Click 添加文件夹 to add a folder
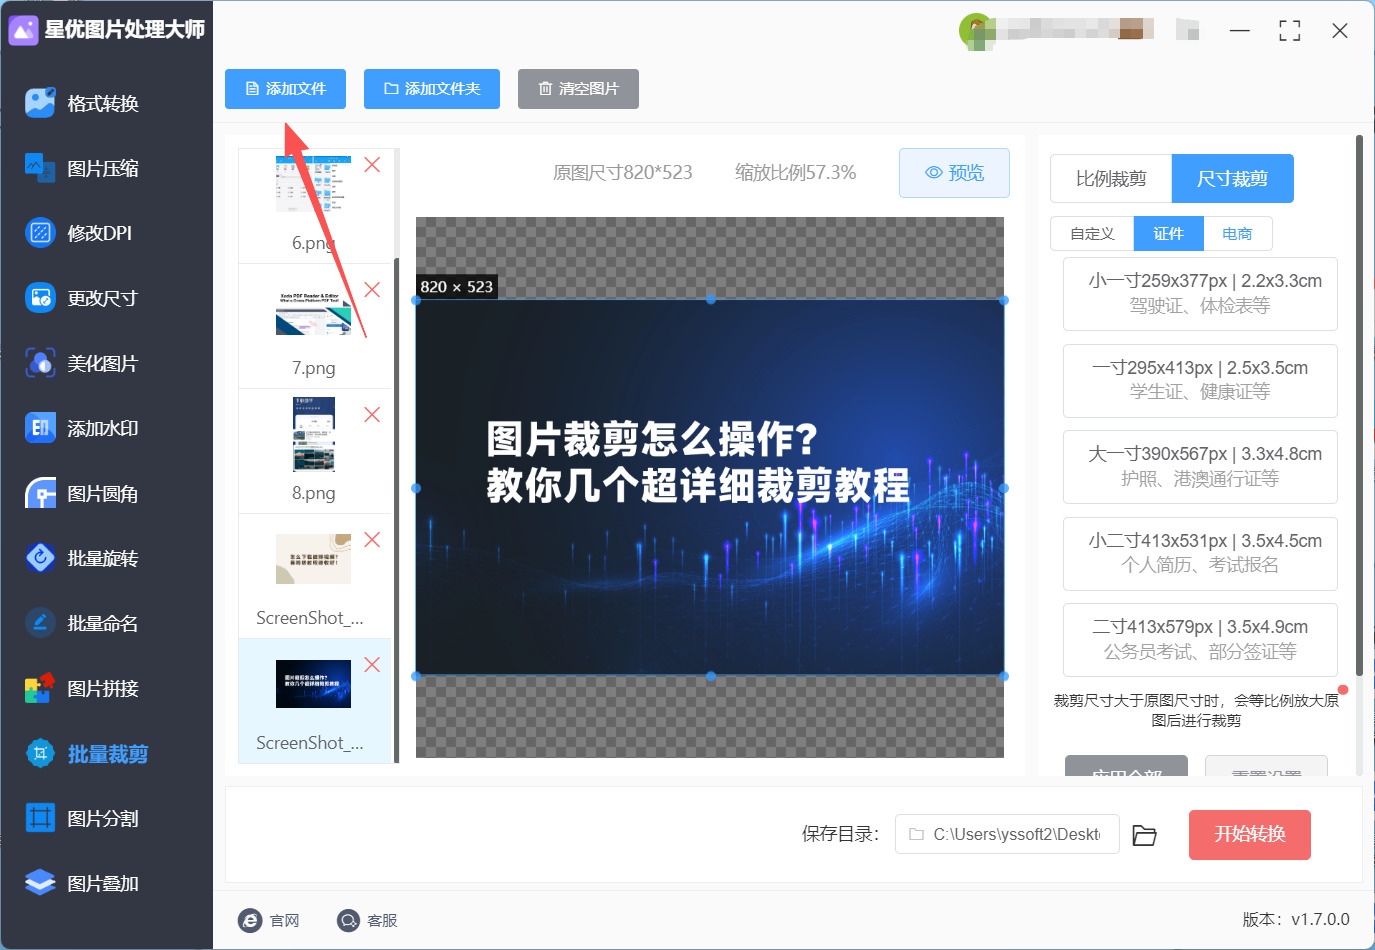The height and width of the screenshot is (950, 1375). tap(432, 89)
